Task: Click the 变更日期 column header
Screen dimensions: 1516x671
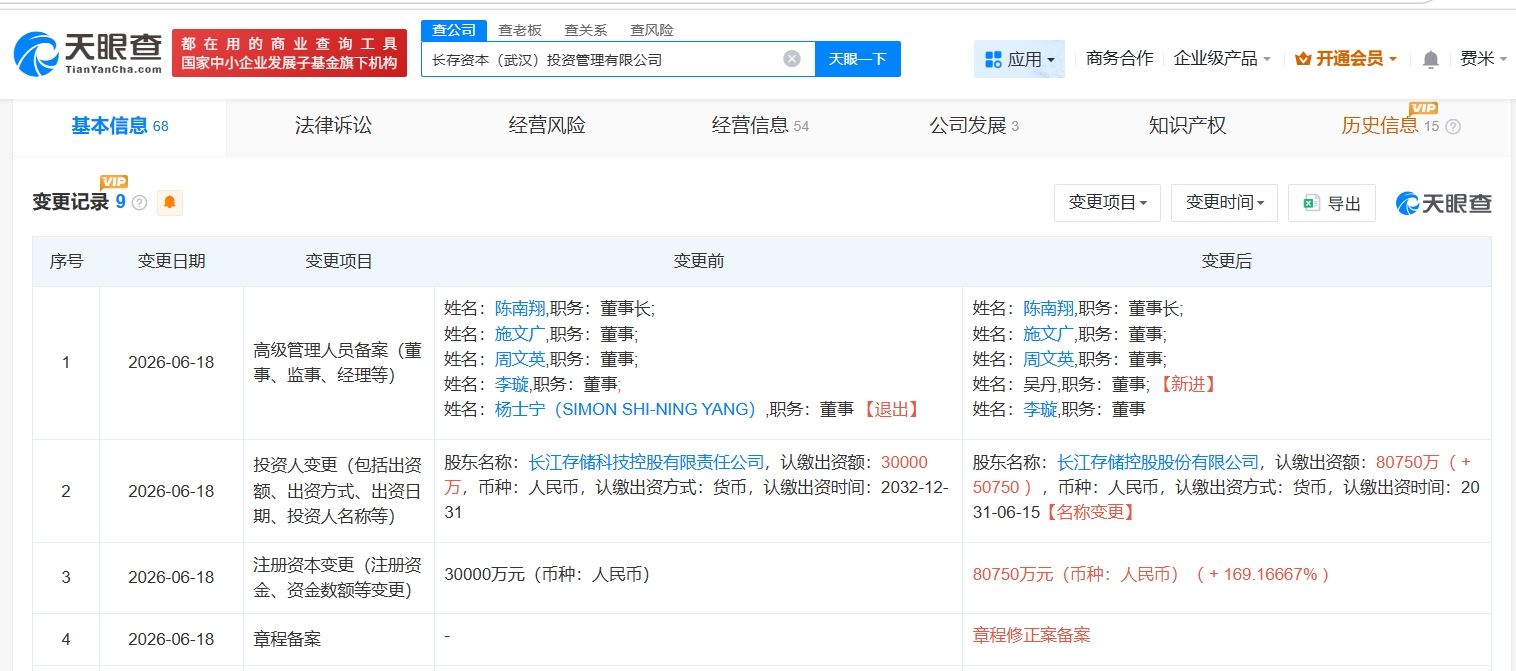Action: 171,261
